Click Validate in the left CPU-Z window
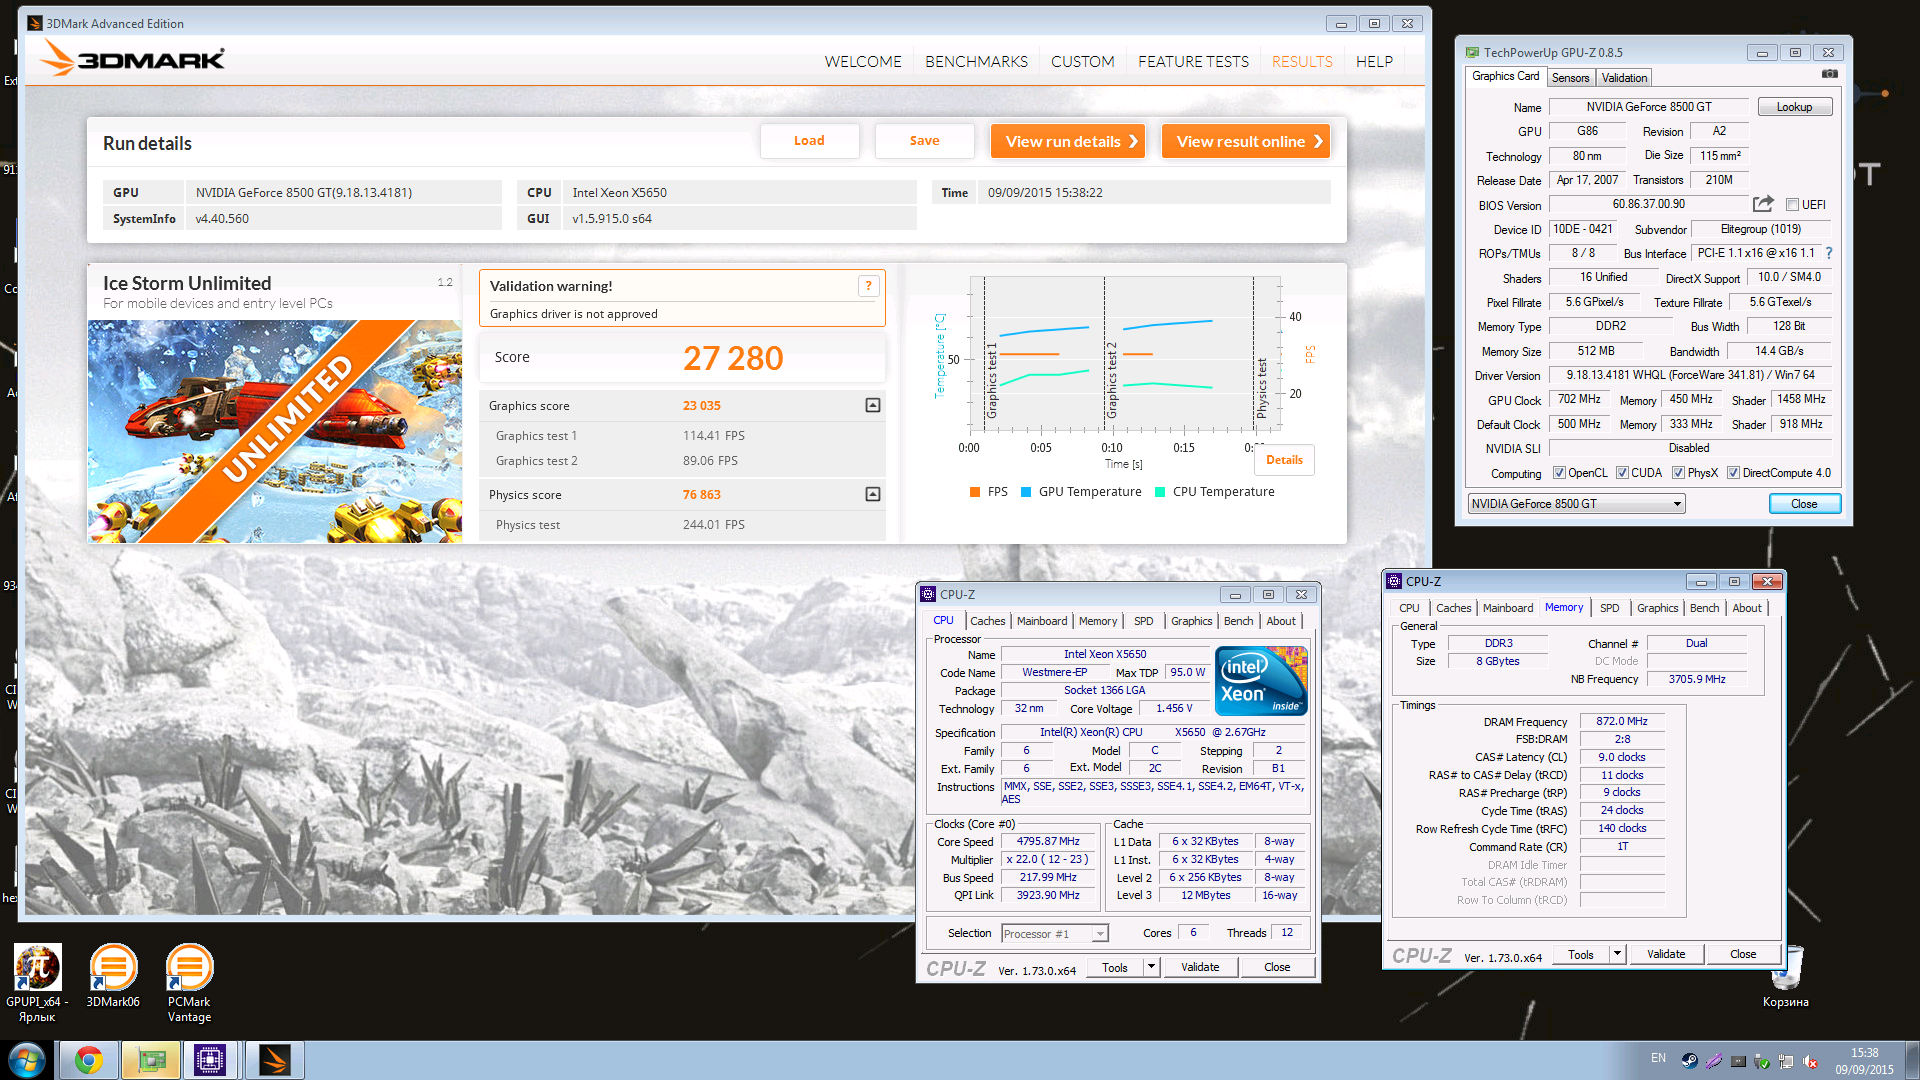The width and height of the screenshot is (1920, 1080). (x=1200, y=967)
